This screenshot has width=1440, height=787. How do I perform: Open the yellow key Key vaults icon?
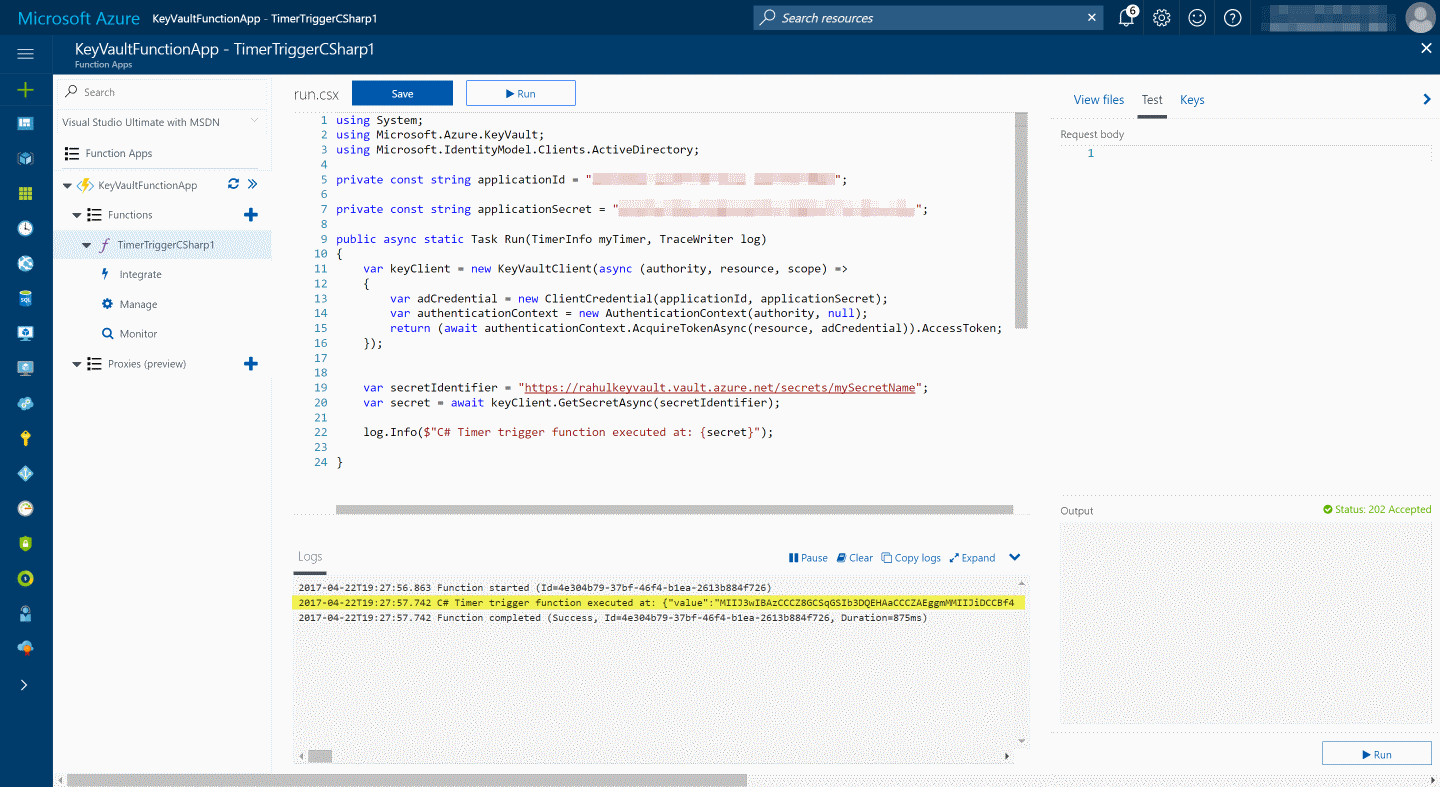[26, 438]
